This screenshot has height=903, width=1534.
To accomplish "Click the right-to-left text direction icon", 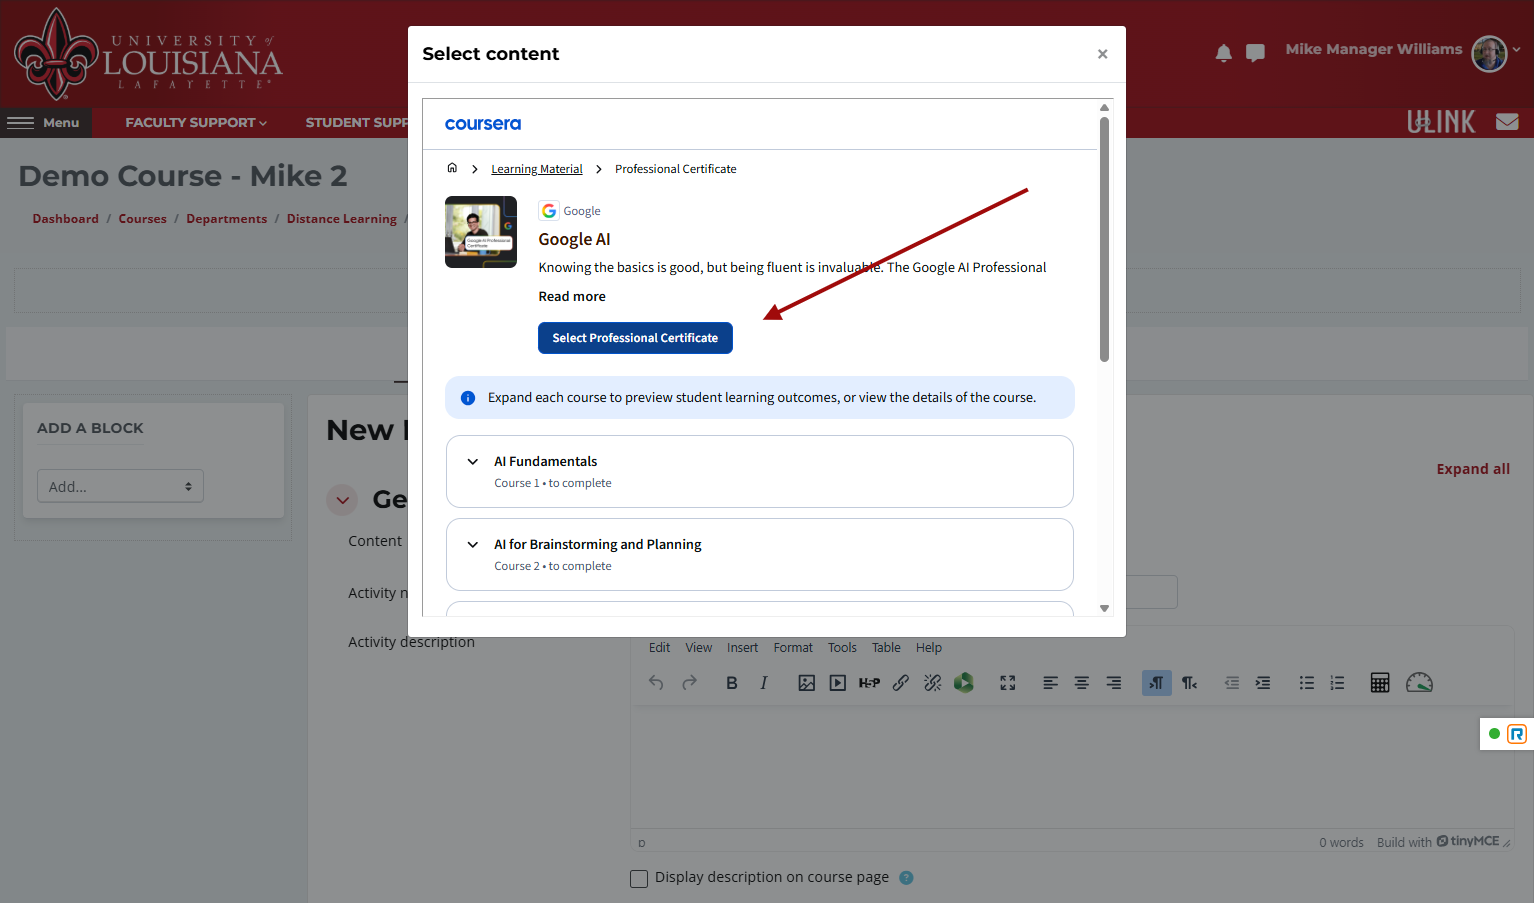I will pyautogui.click(x=1189, y=683).
